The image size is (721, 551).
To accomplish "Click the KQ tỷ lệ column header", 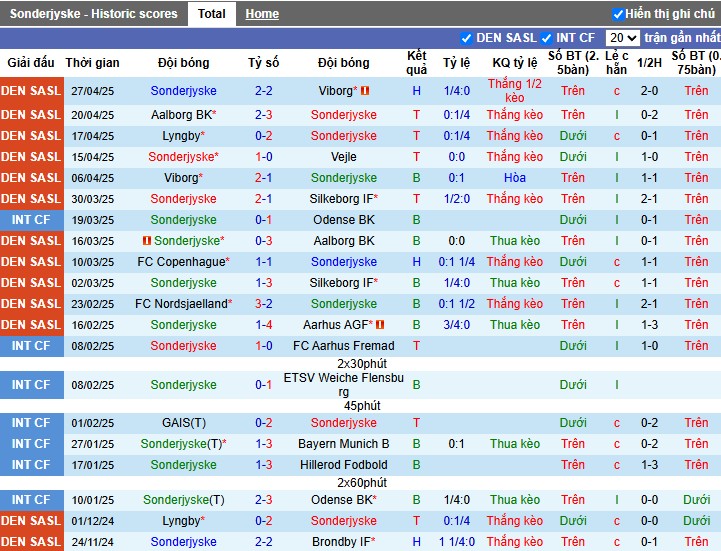I will click(x=515, y=63).
